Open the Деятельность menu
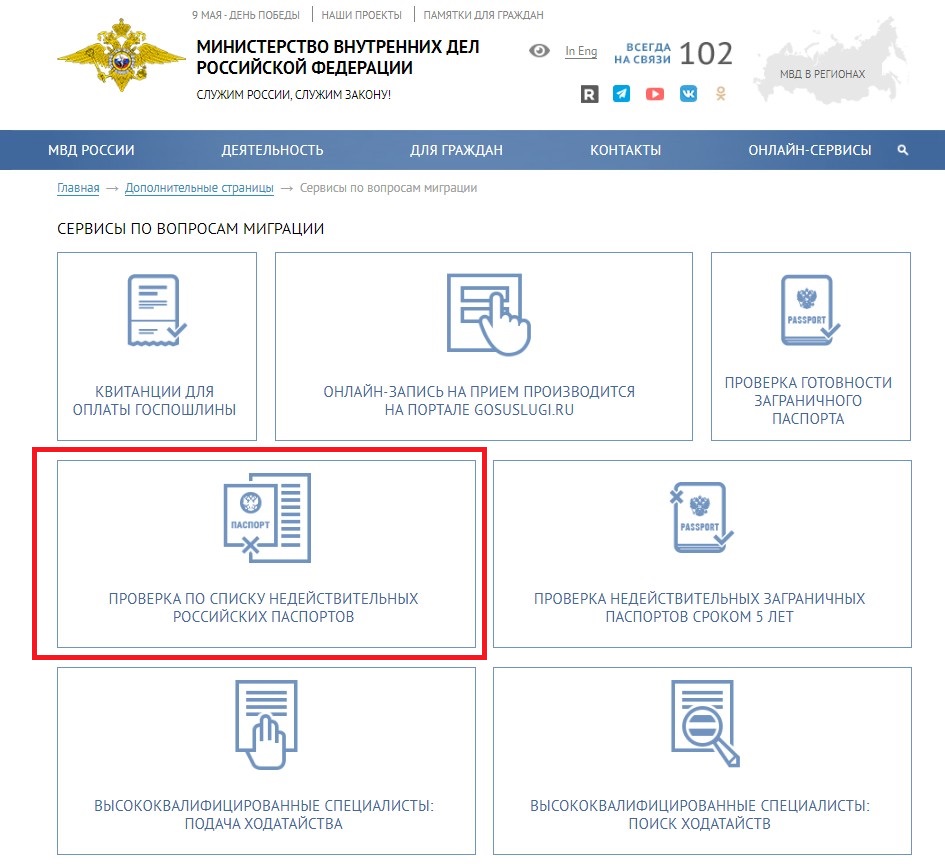Screen dimensions: 945x864 272,150
